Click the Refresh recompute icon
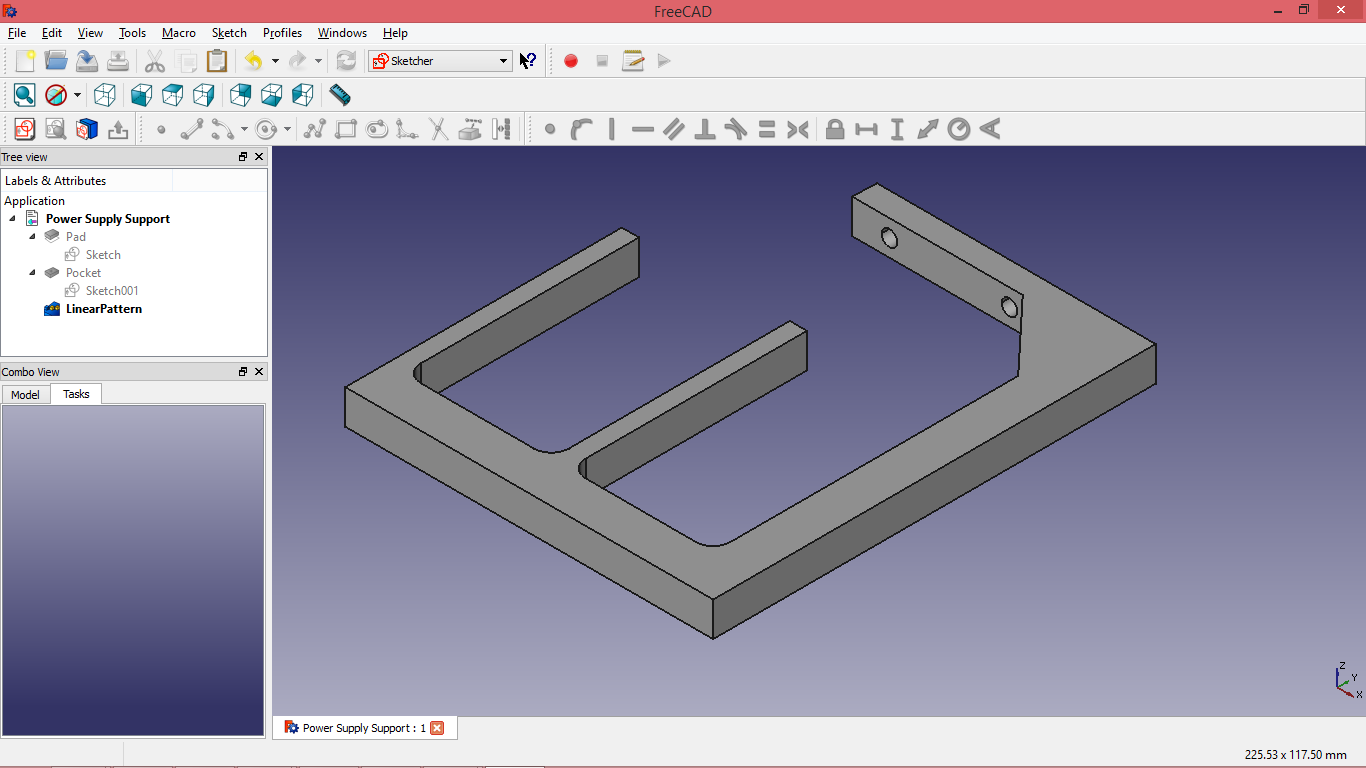This screenshot has width=1366, height=768. point(346,61)
